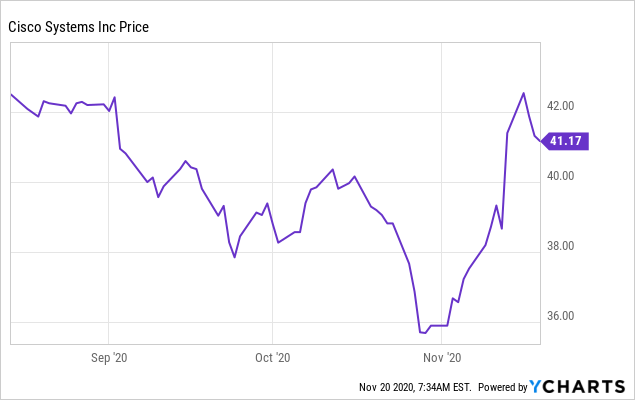Click the CHARTS wordmark in the footer
The width and height of the screenshot is (635, 400).
(585, 386)
